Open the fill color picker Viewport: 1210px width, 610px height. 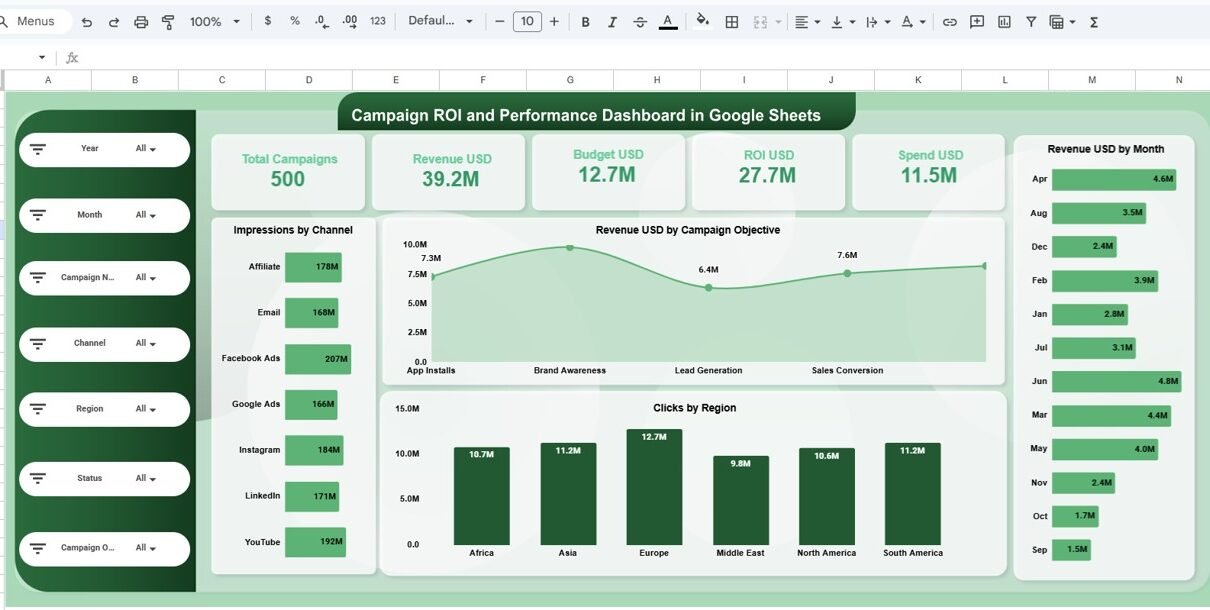point(702,22)
